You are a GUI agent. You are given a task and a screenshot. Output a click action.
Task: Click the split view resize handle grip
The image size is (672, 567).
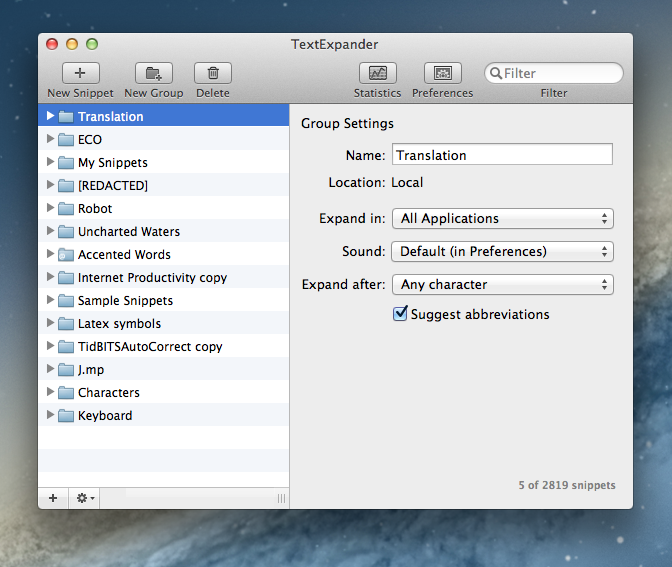[281, 498]
